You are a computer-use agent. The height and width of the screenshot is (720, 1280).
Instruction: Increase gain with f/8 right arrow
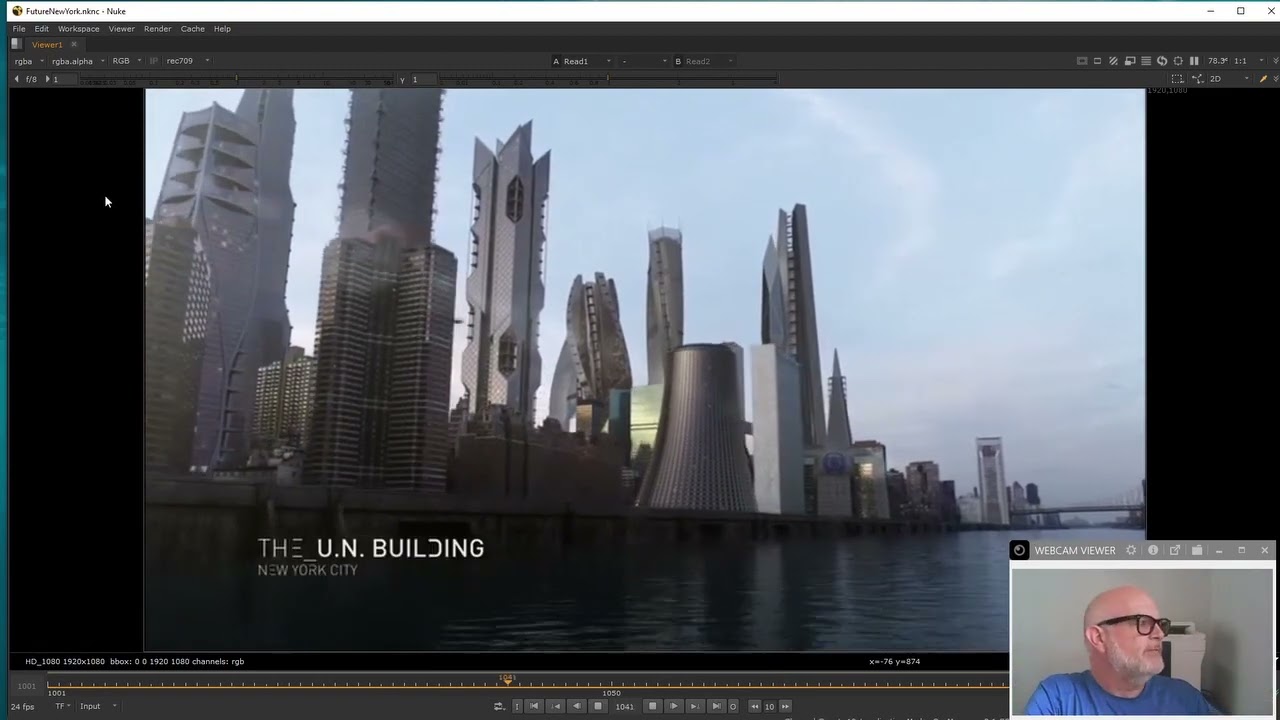[47, 79]
